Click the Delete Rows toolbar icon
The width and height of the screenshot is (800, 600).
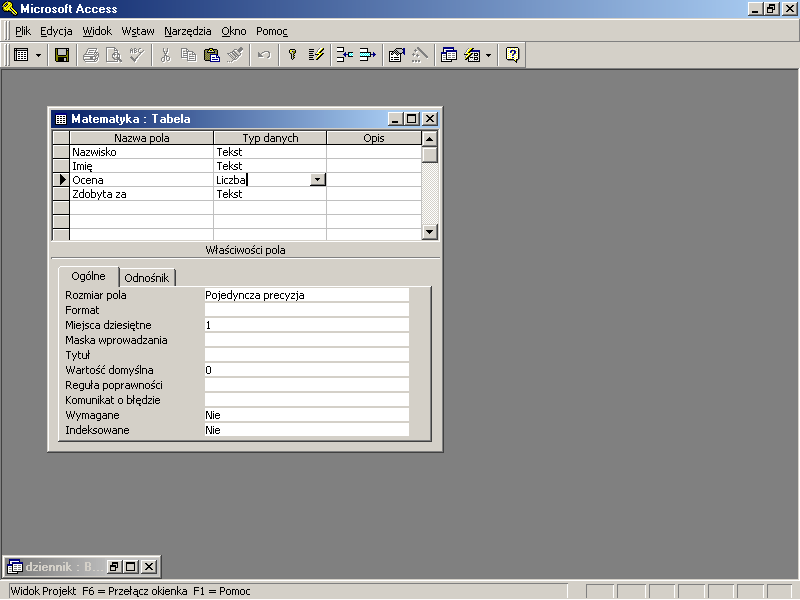(x=367, y=55)
